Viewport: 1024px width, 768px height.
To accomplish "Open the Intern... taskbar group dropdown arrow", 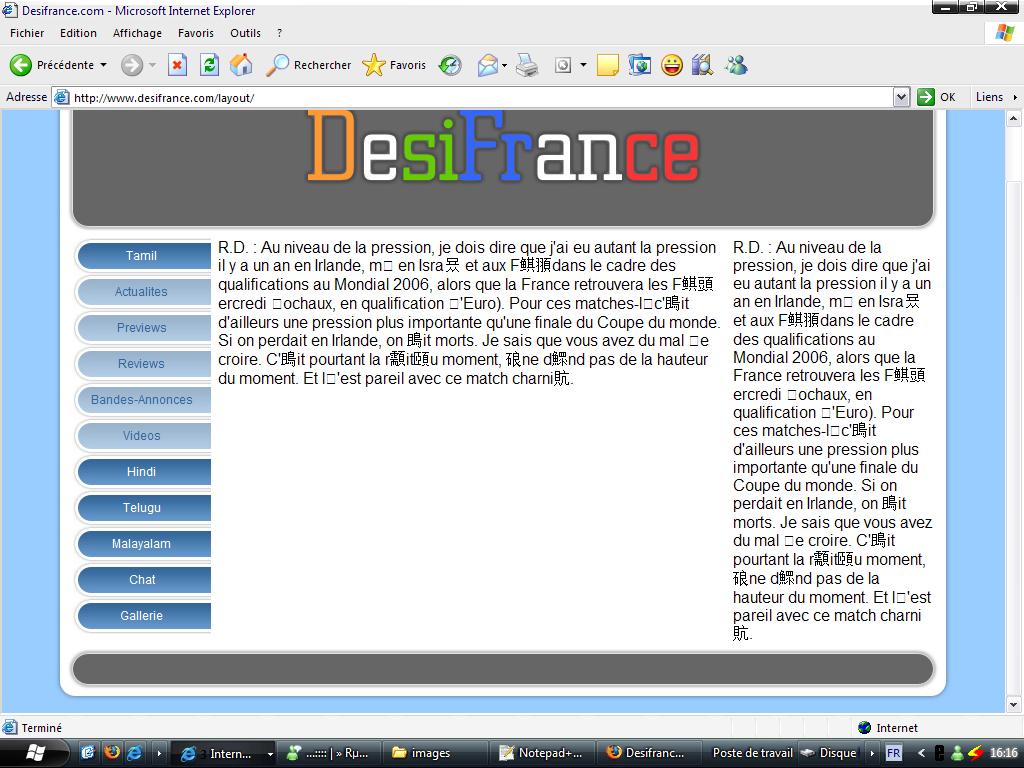I will point(270,754).
